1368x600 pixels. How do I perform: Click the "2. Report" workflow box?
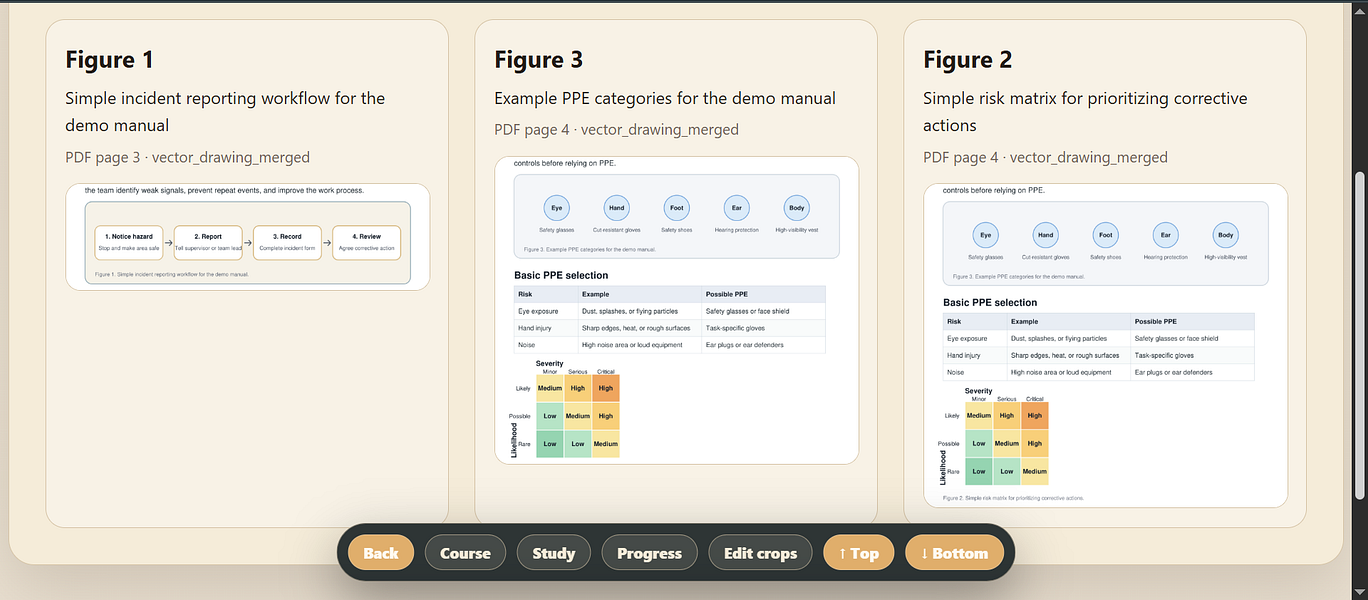(x=208, y=242)
